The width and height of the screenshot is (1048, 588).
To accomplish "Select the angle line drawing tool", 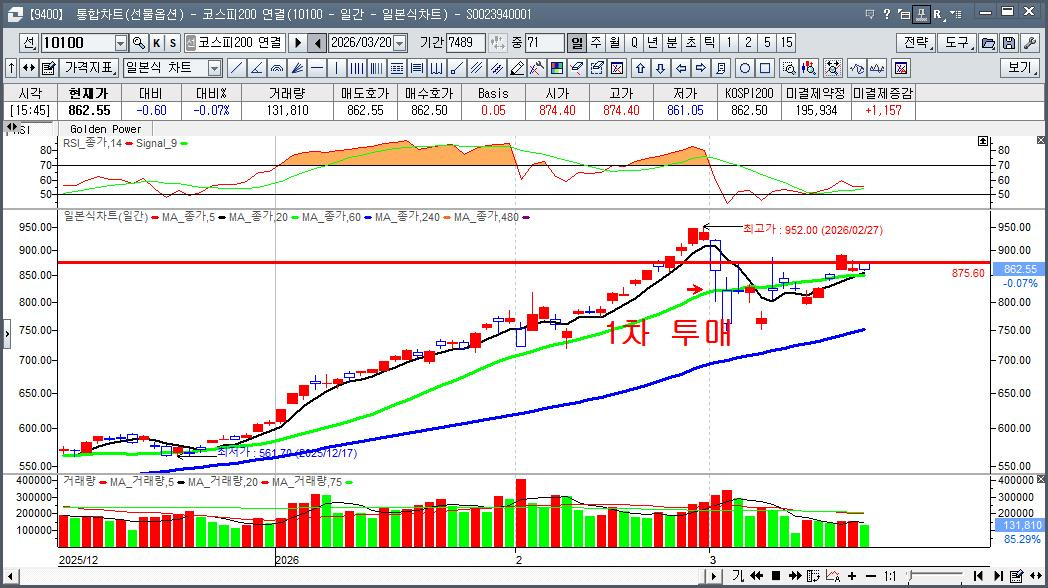I will click(257, 67).
